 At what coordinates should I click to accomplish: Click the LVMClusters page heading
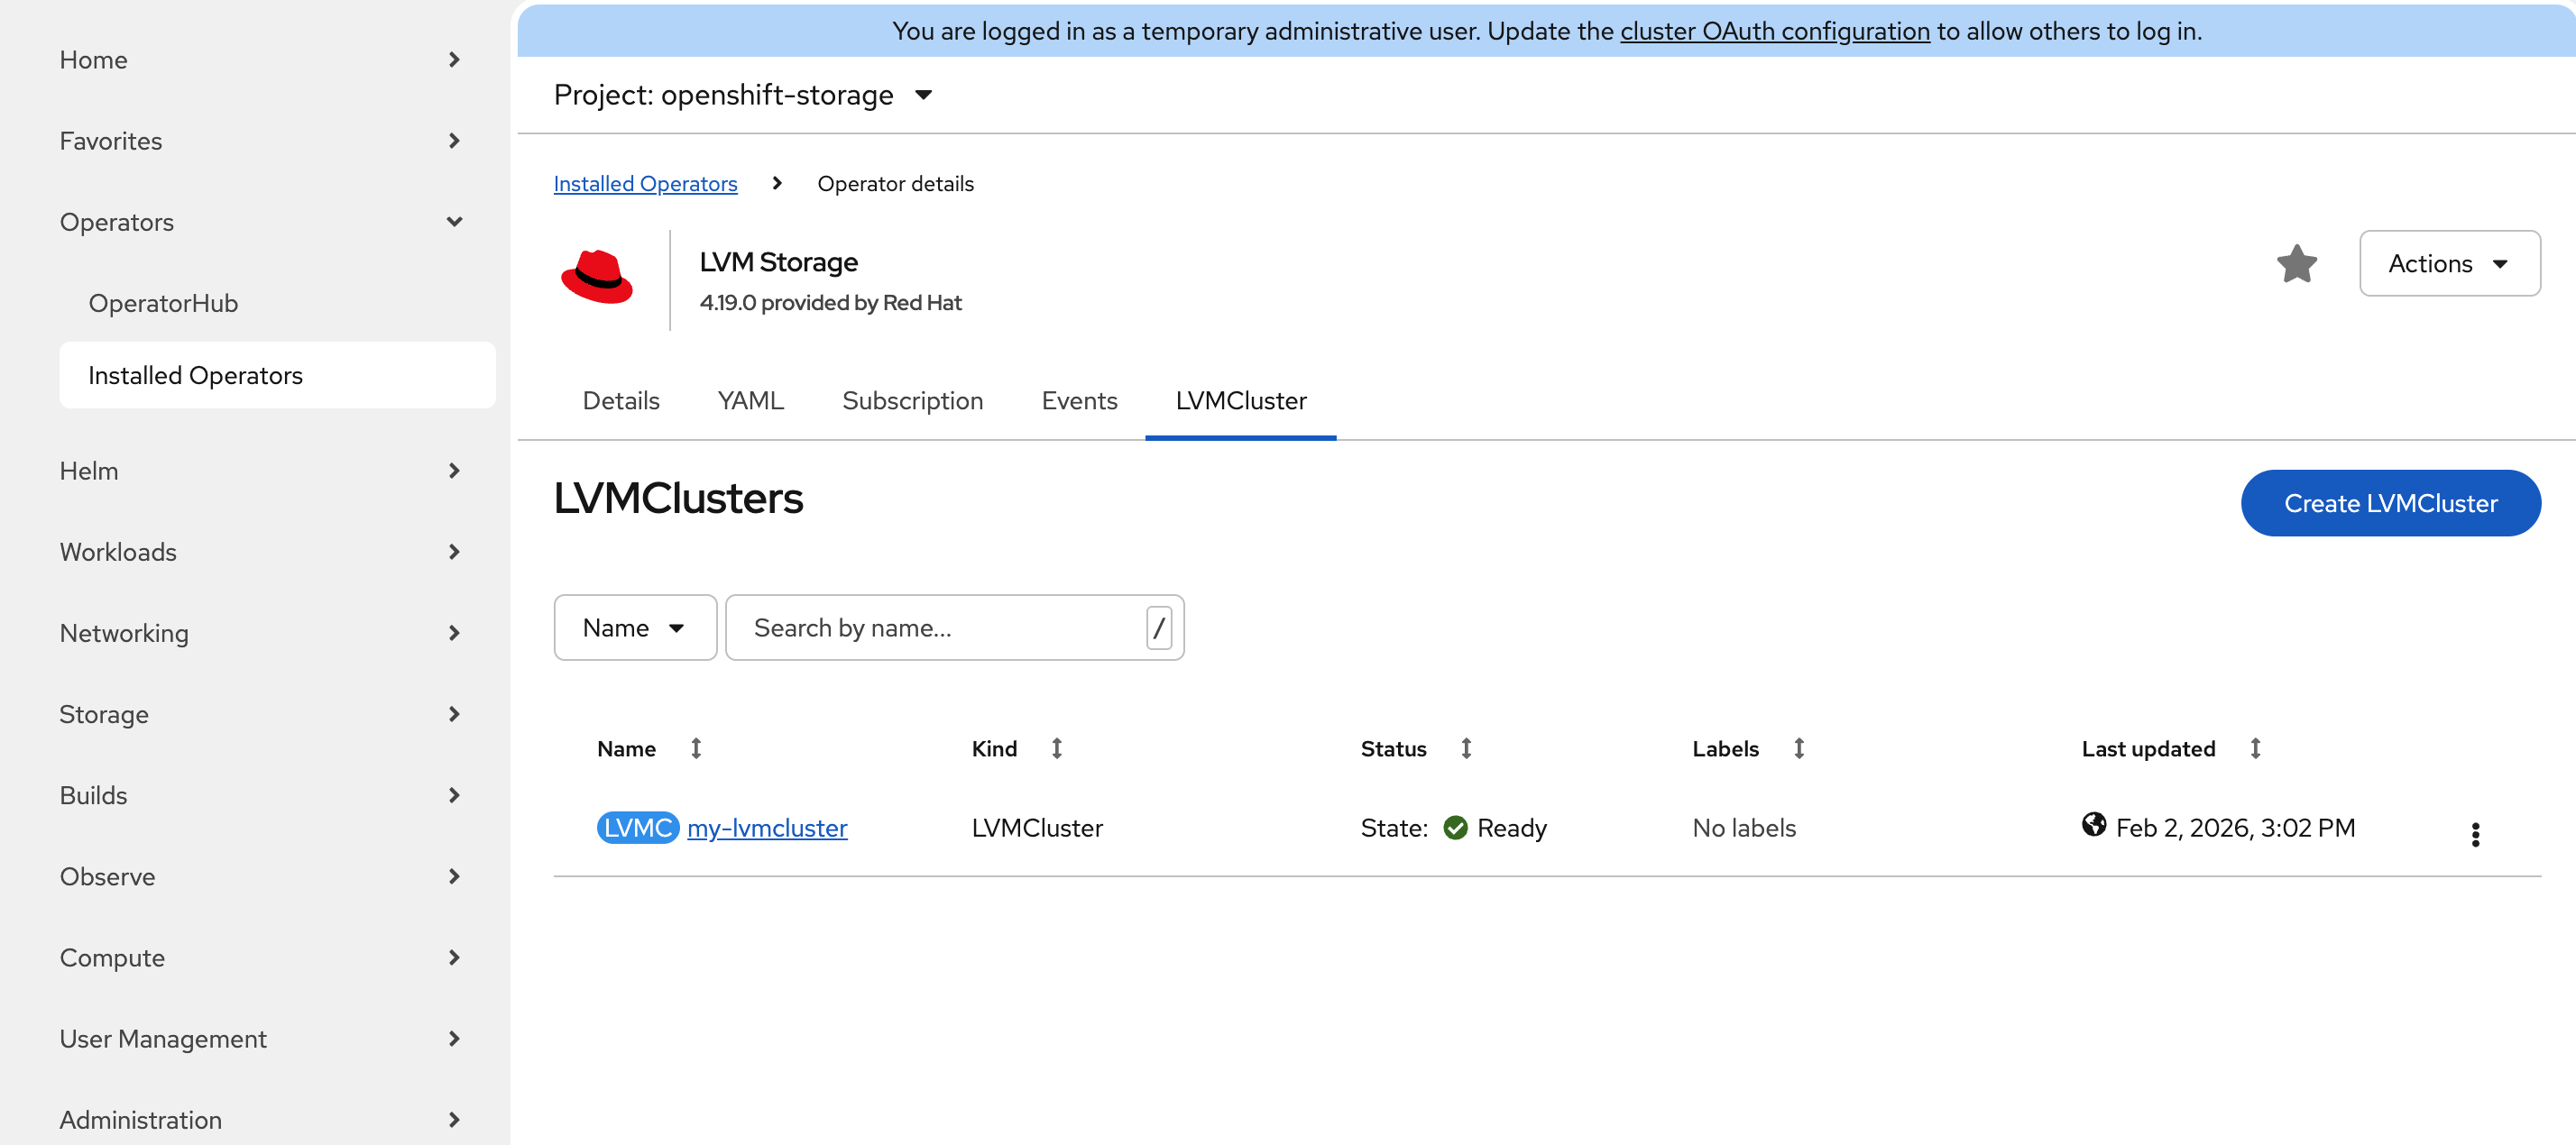pyautogui.click(x=678, y=498)
